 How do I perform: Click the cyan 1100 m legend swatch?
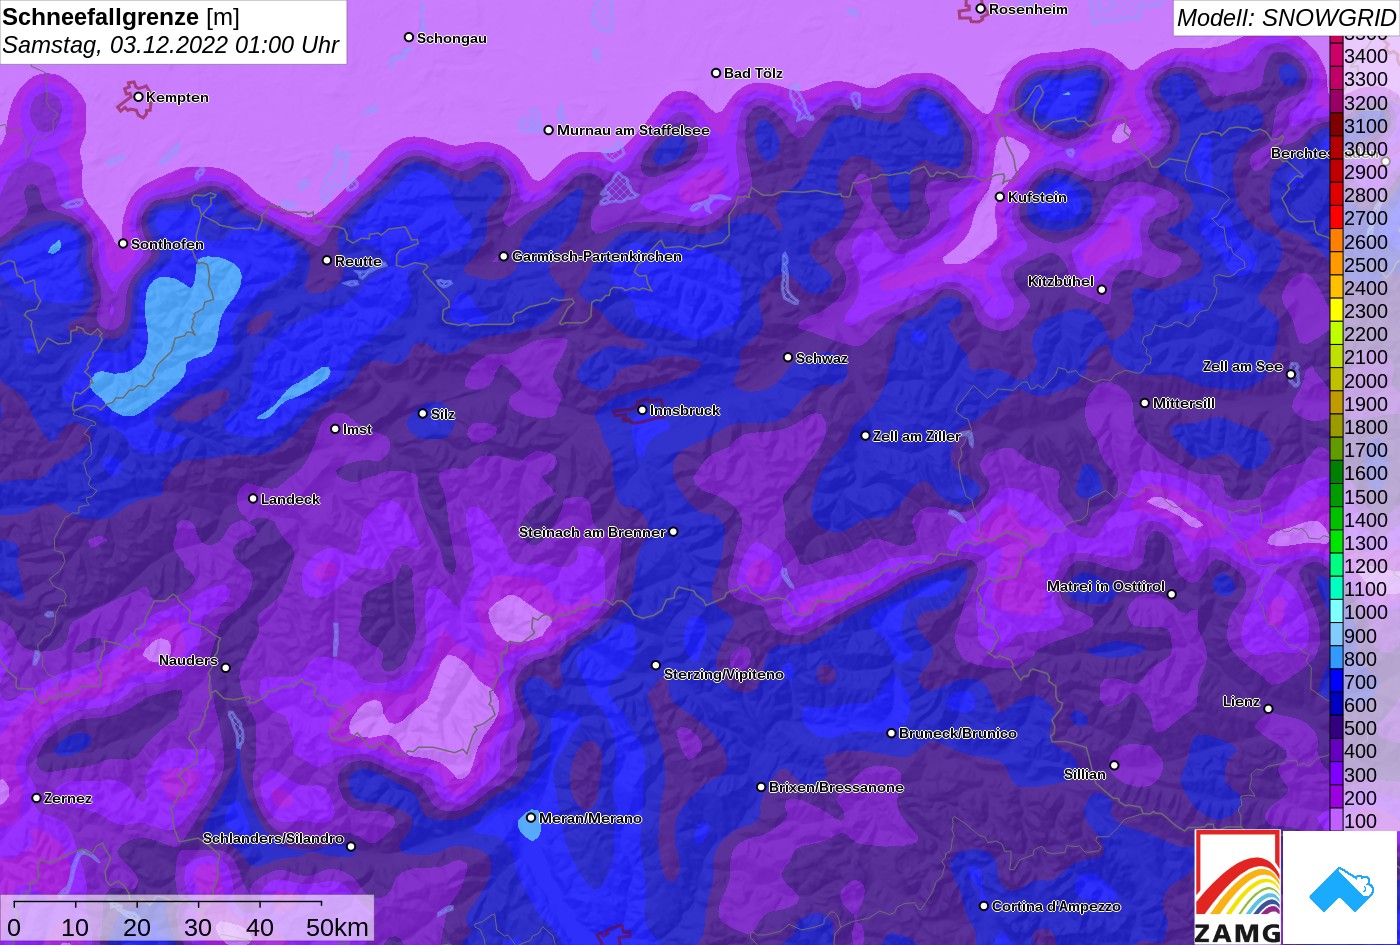coord(1336,589)
